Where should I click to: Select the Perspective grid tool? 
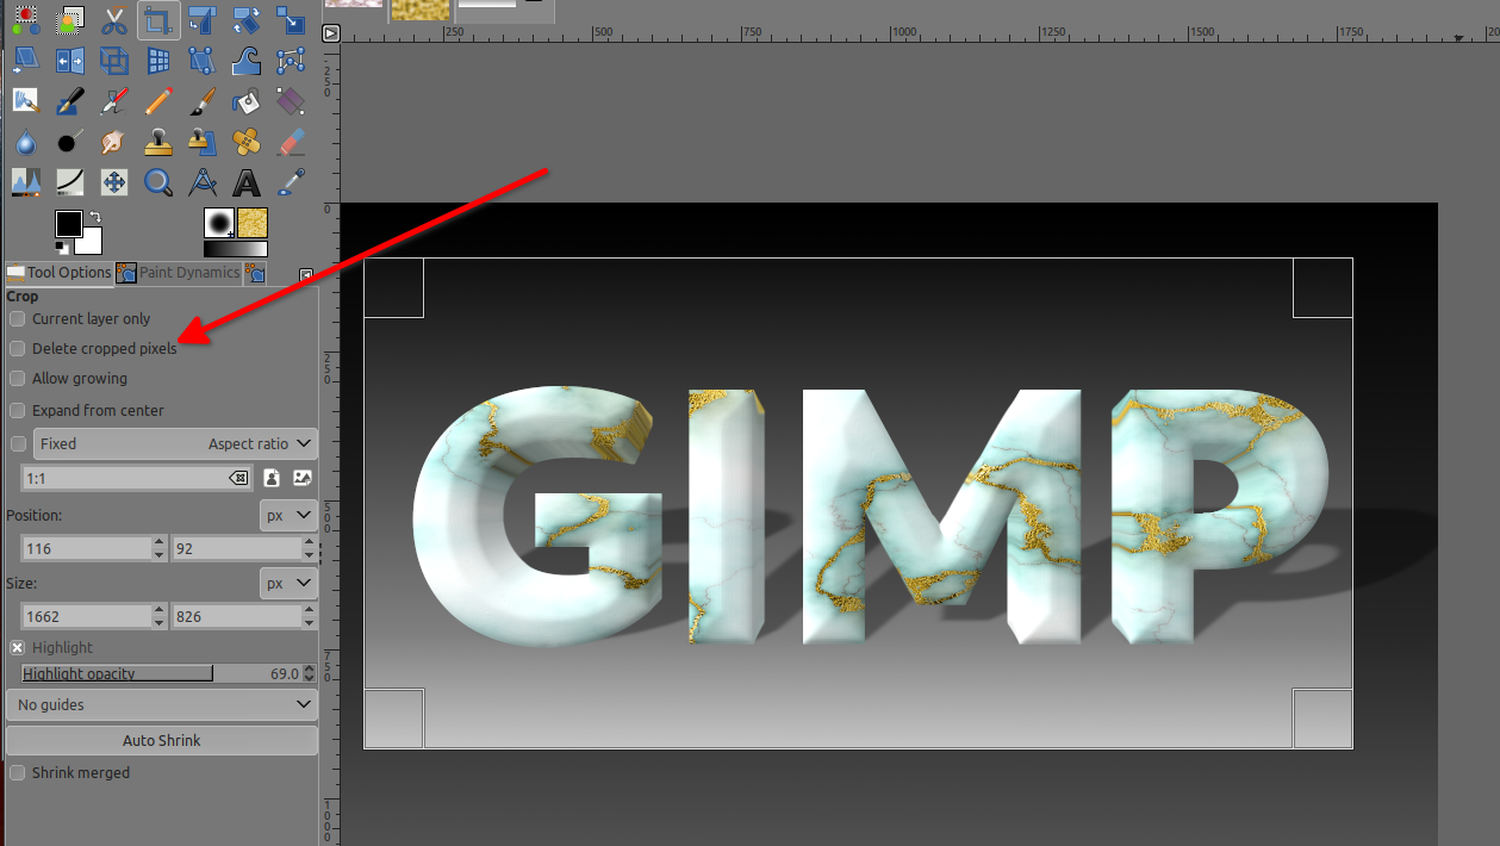(158, 60)
